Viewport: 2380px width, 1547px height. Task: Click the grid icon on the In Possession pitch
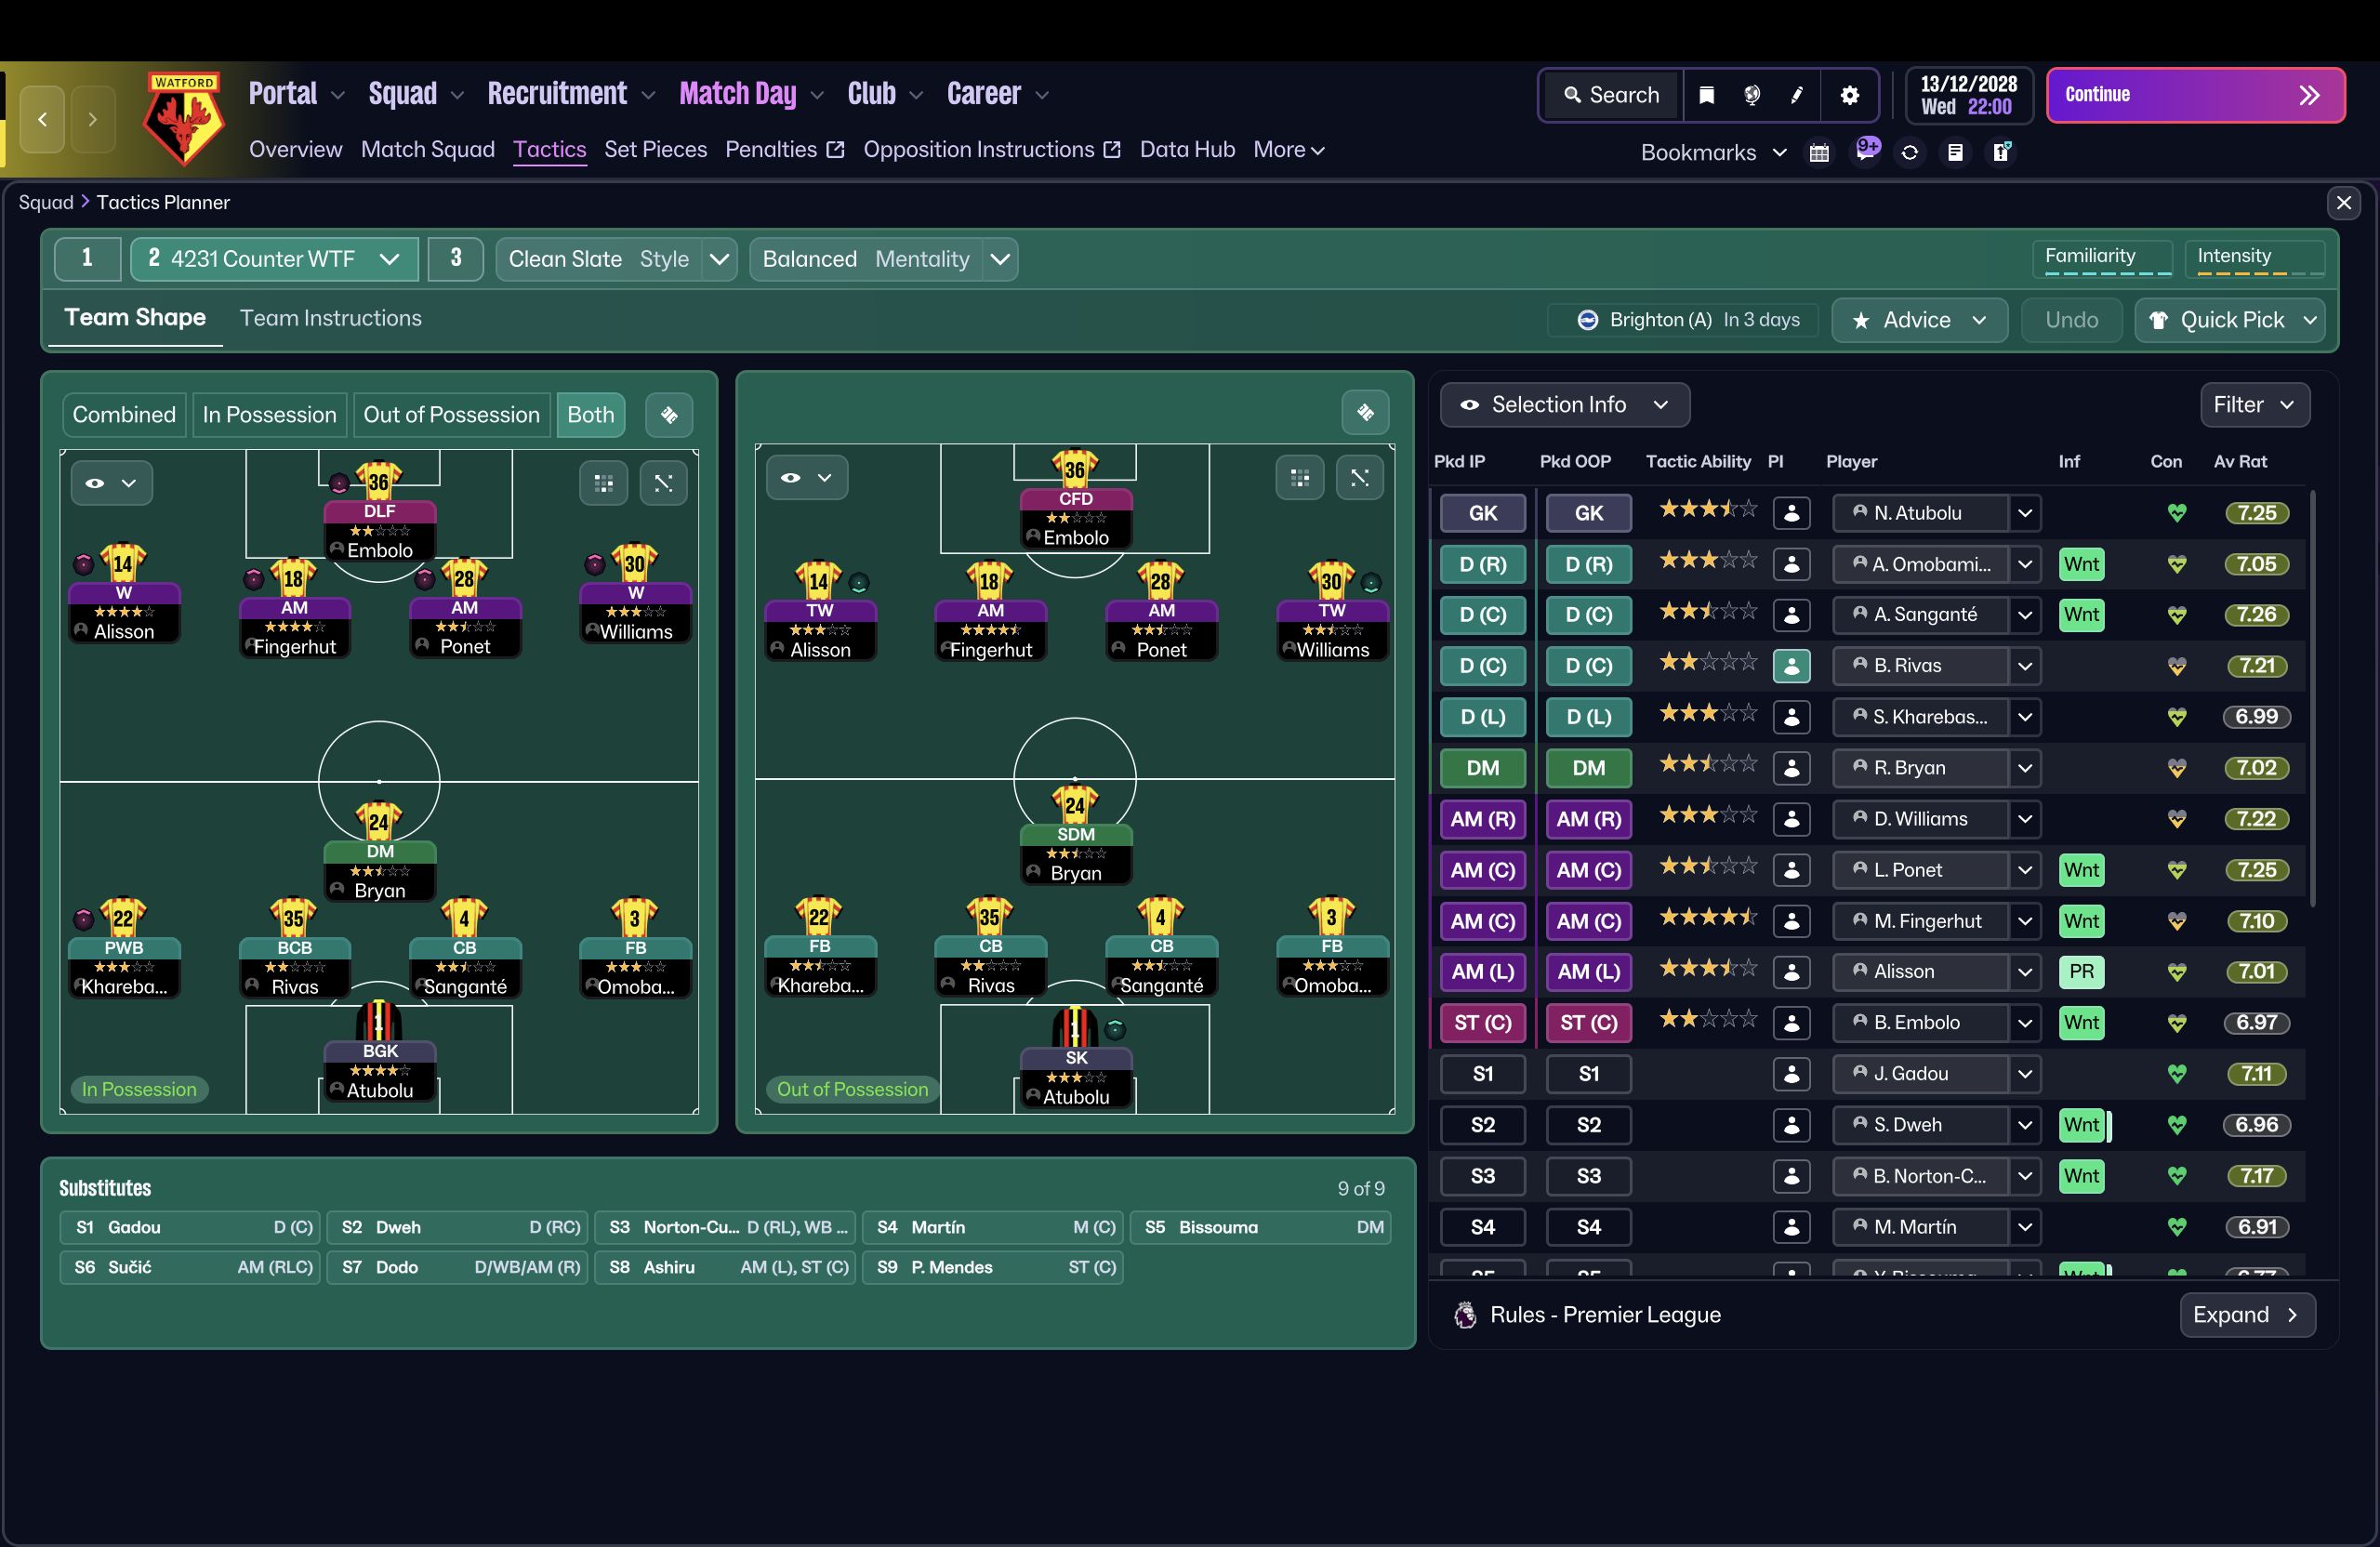tap(604, 484)
